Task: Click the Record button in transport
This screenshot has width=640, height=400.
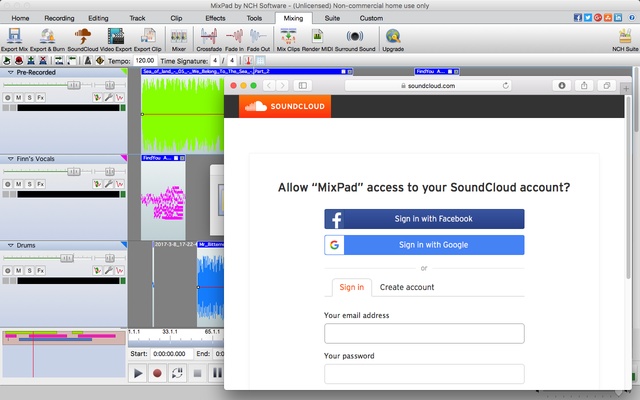Action: (x=158, y=373)
